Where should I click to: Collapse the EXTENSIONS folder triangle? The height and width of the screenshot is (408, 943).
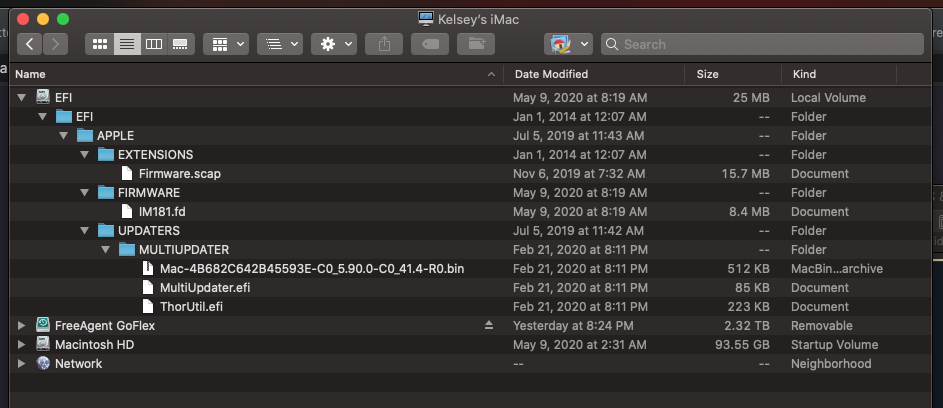tap(85, 155)
